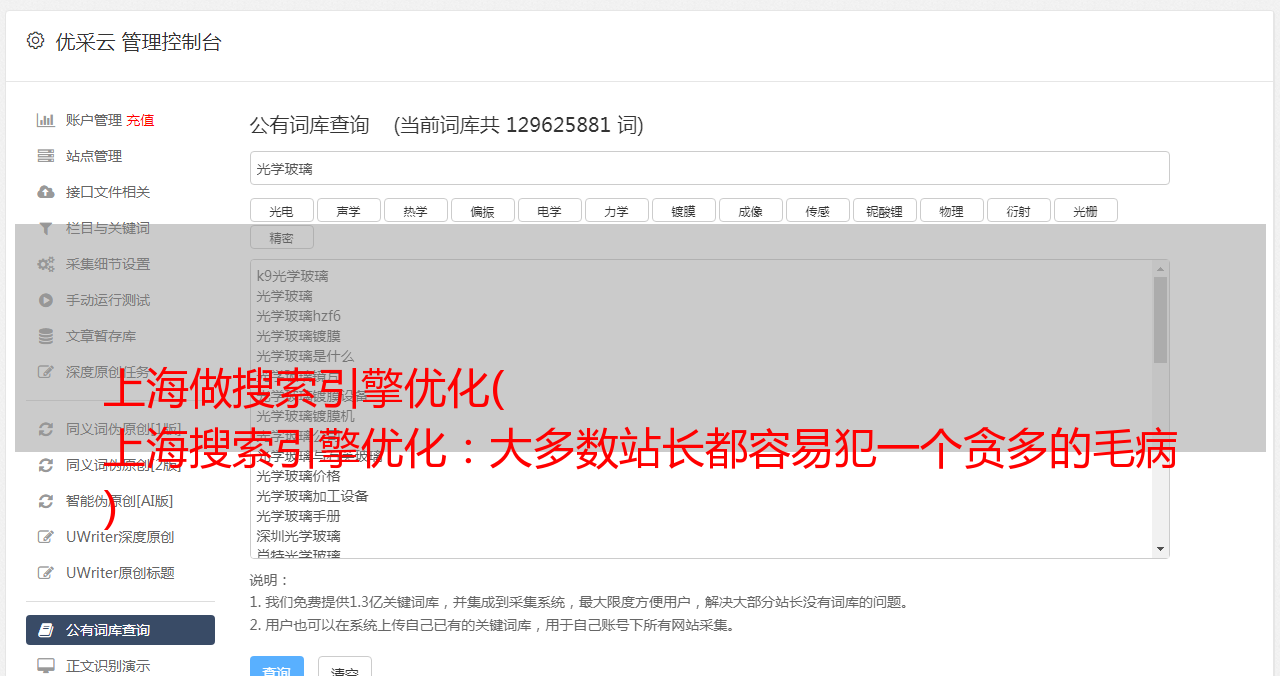Image resolution: width=1280 pixels, height=676 pixels.
Task: Click the refresh icon for 智能伪原创[AI版]
Action: pyautogui.click(x=46, y=501)
